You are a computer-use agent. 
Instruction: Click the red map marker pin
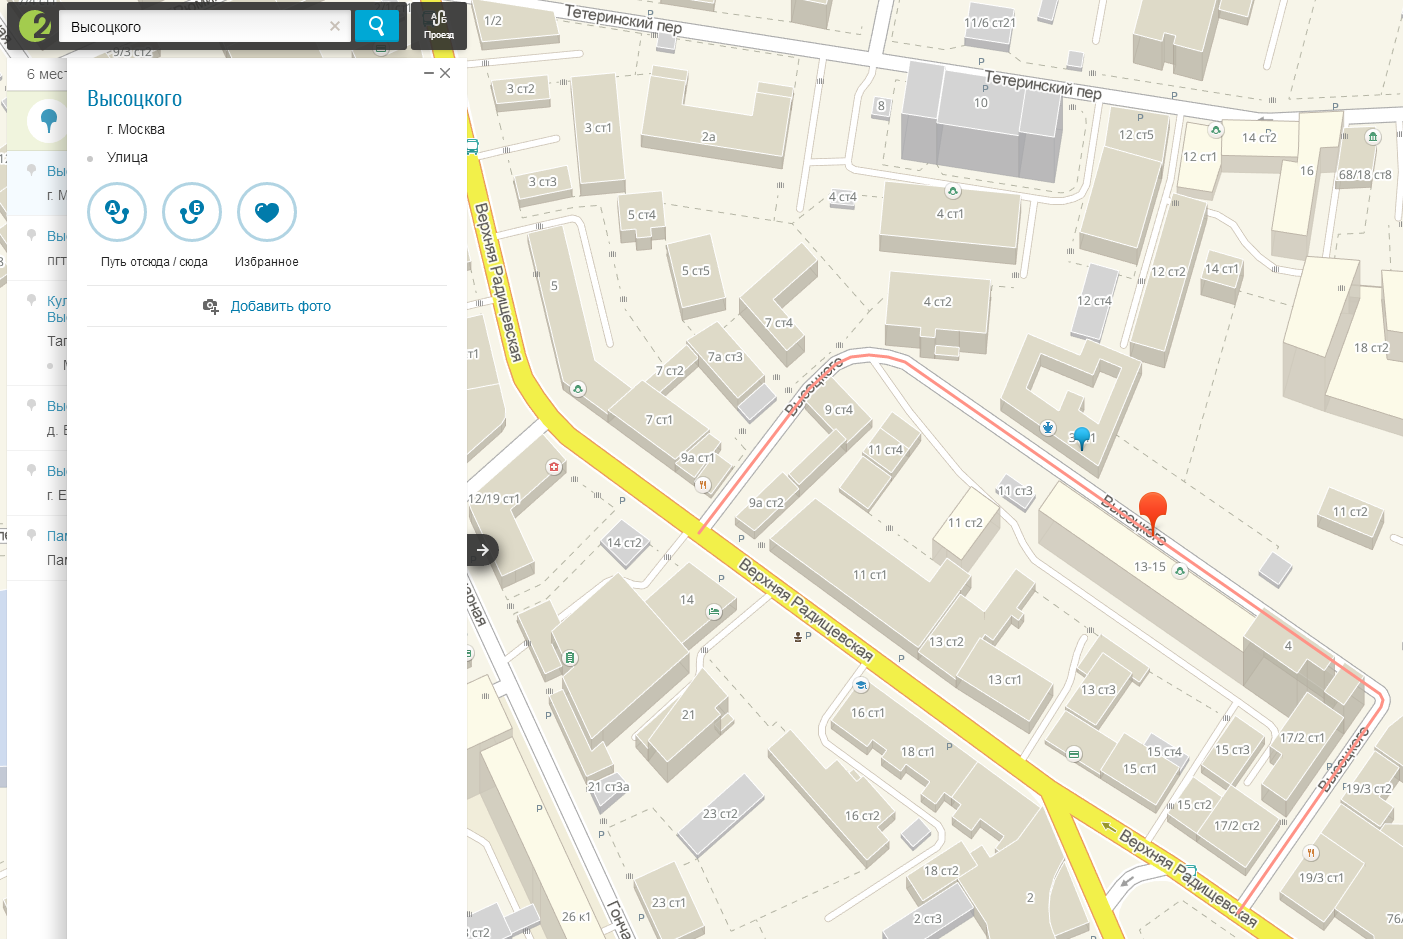(x=1153, y=512)
